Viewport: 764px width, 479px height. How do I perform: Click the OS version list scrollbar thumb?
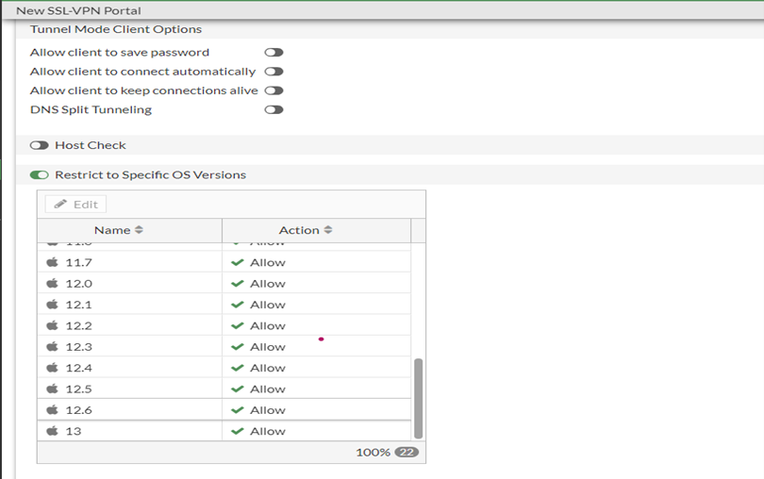pyautogui.click(x=418, y=396)
